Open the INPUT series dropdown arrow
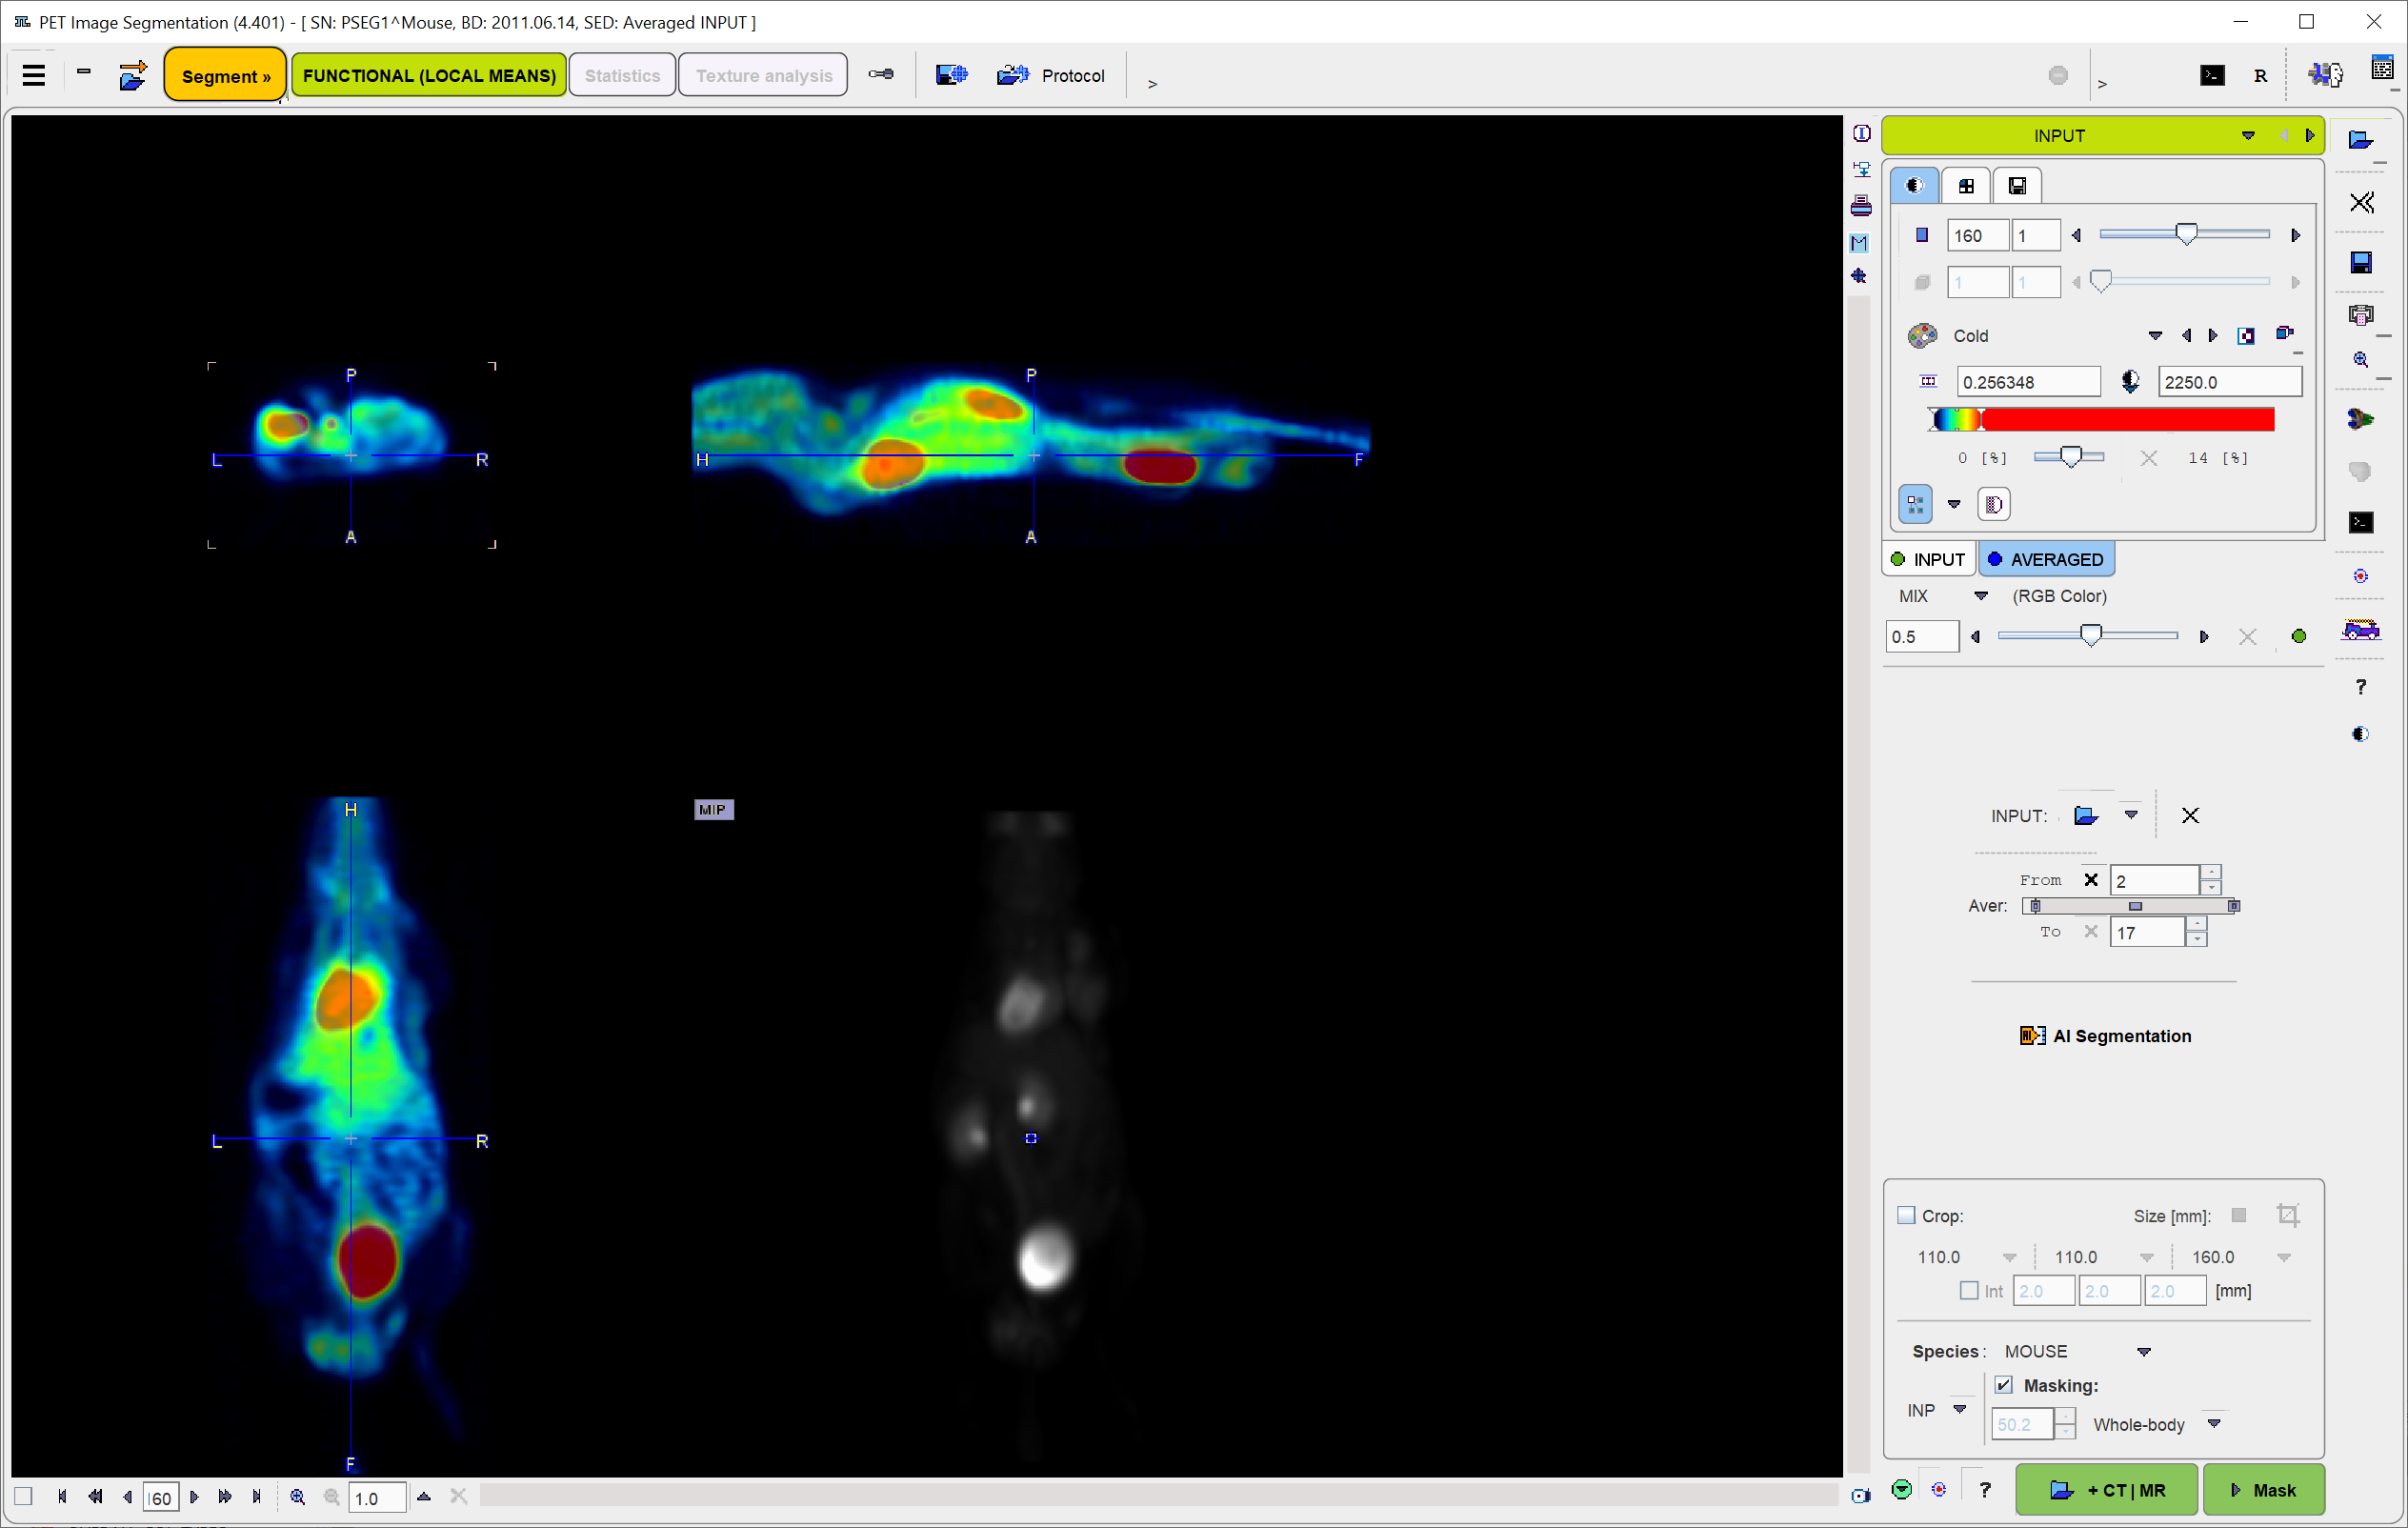 coord(2248,136)
